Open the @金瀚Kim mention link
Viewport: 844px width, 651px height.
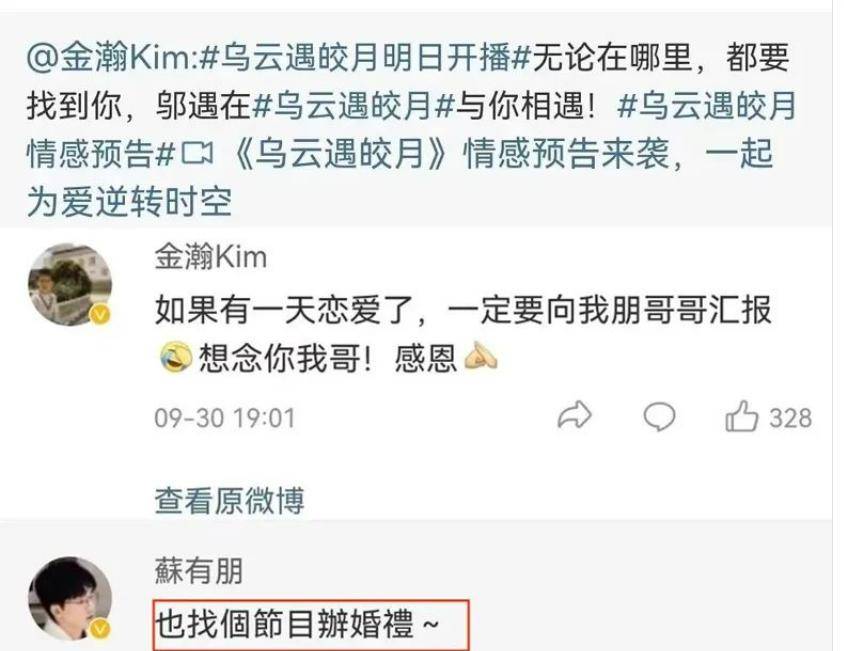112,57
